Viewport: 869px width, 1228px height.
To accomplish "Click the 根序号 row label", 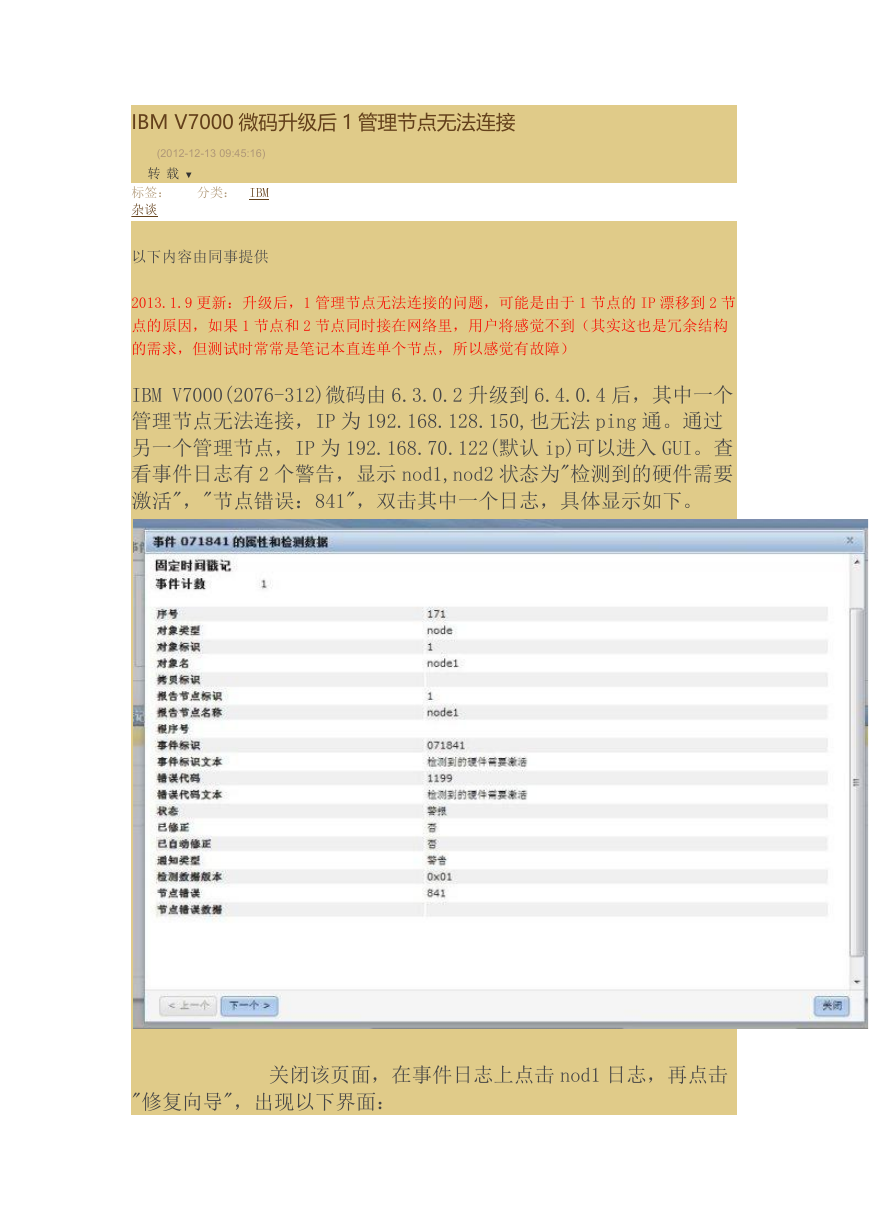I will [x=172, y=729].
